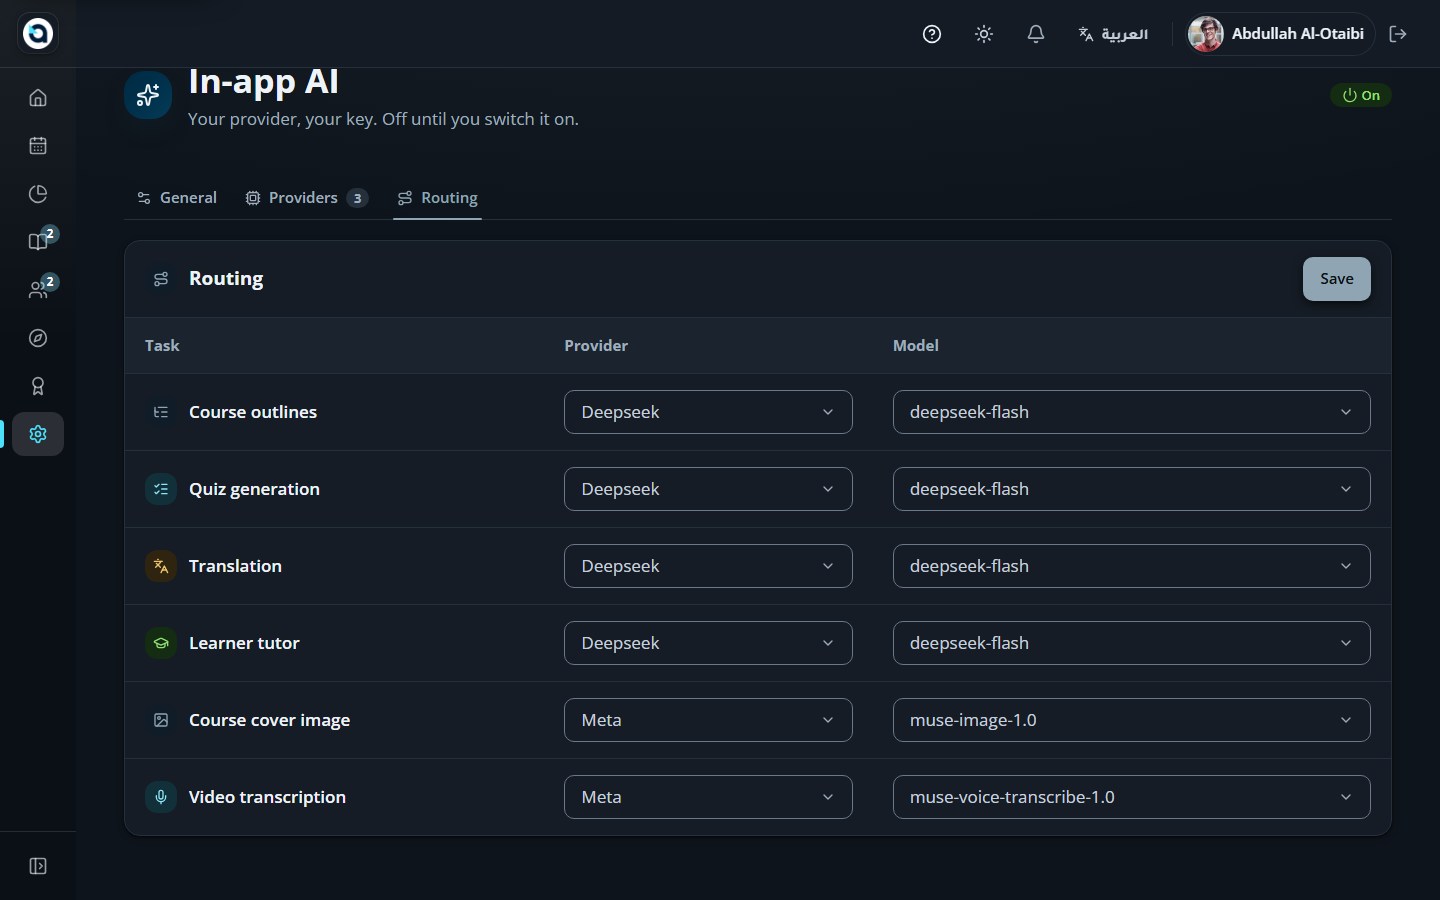This screenshot has width=1440, height=900.
Task: Open Provider dropdown for Quiz generation
Action: pyautogui.click(x=708, y=489)
